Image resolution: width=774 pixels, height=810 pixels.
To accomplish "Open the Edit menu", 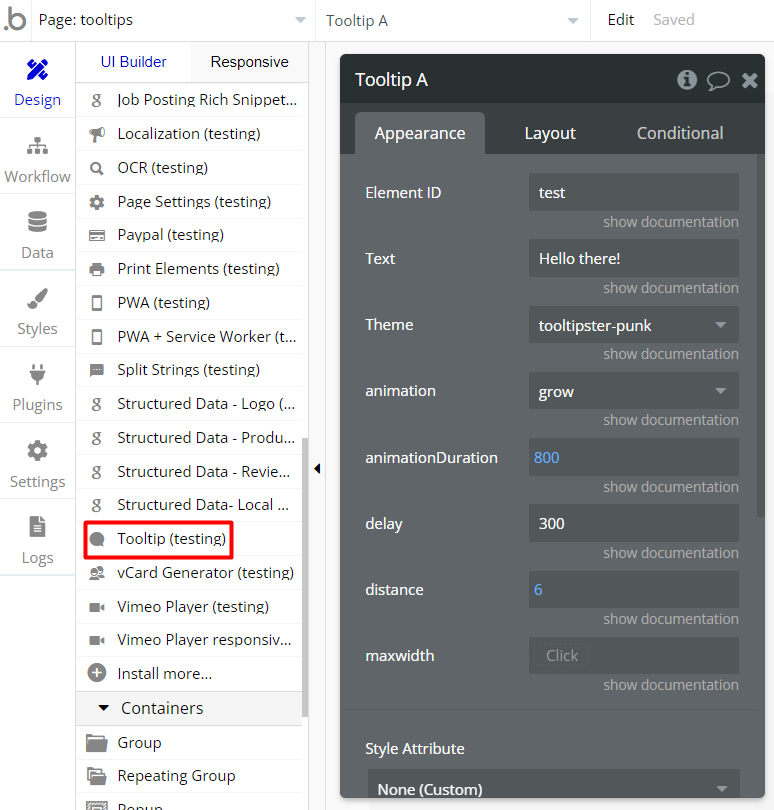I will pos(620,20).
